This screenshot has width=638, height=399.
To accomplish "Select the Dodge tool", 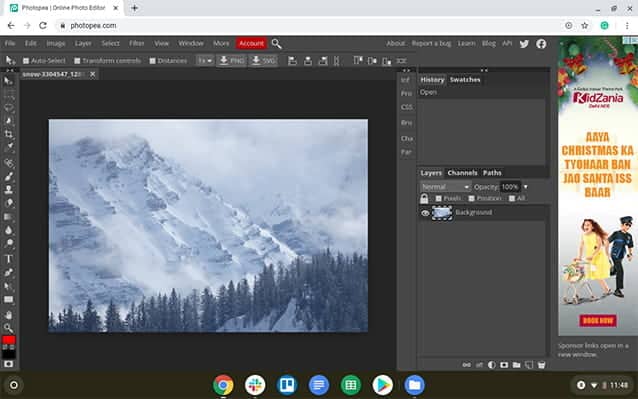I will [9, 243].
